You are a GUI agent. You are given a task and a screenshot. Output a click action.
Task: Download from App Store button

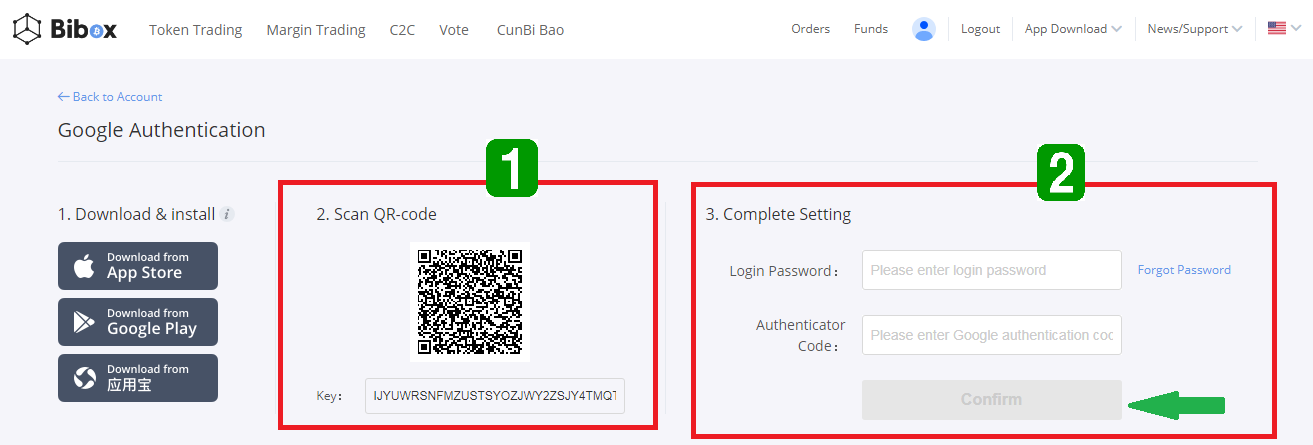coord(138,266)
